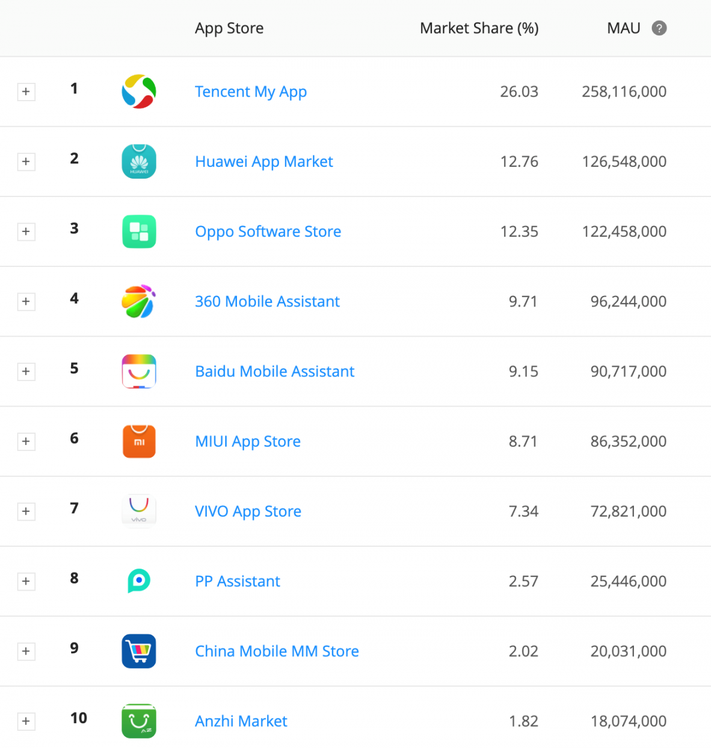Screen dimensions: 711x748
Task: Click the Tencent My App logo icon
Action: [139, 92]
